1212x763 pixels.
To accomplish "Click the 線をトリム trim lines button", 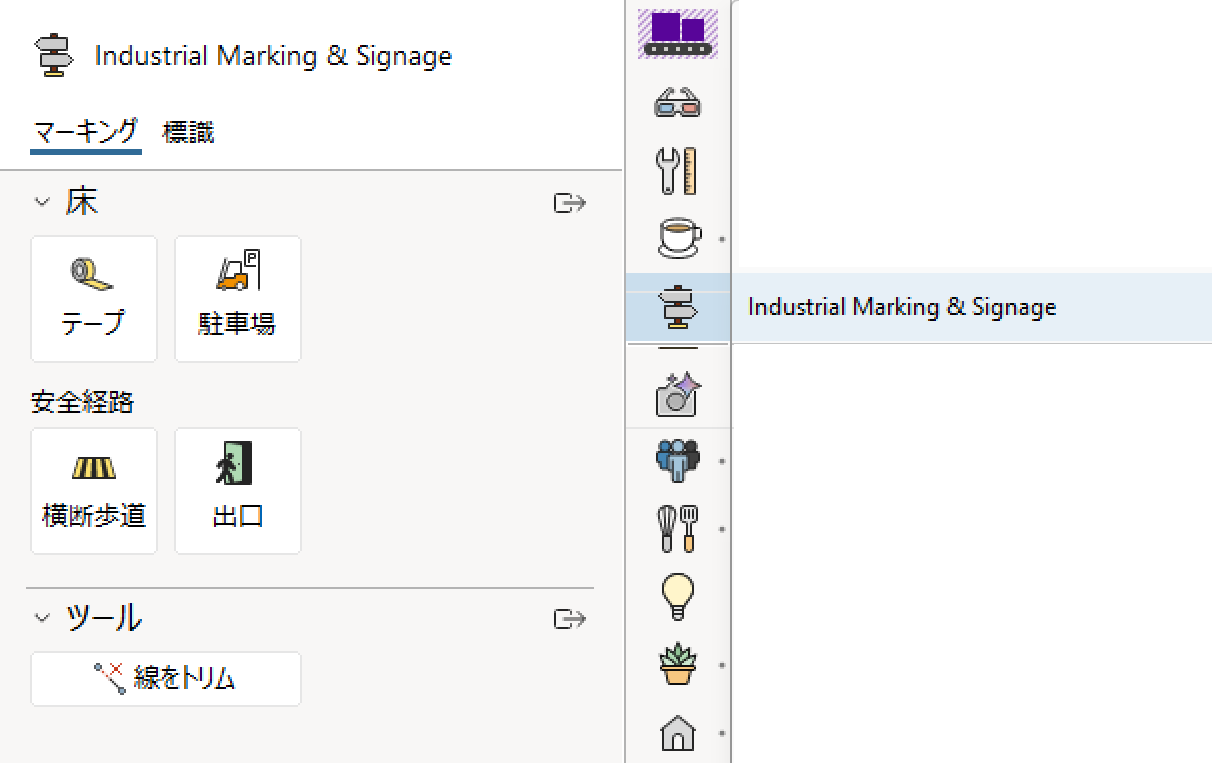I will pyautogui.click(x=166, y=679).
